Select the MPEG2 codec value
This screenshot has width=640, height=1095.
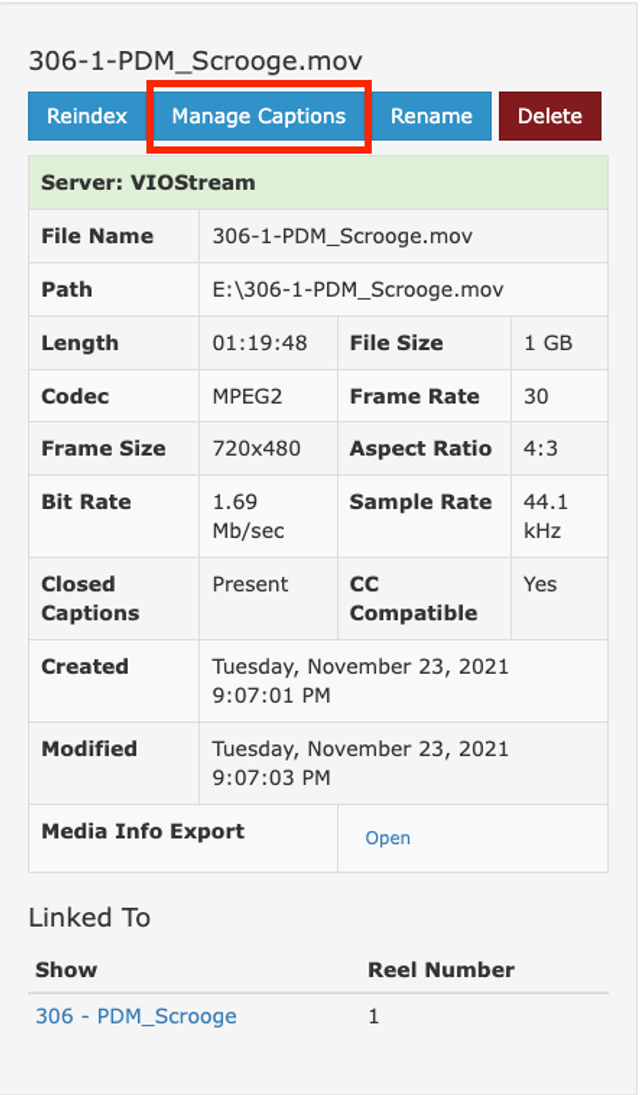click(x=247, y=396)
